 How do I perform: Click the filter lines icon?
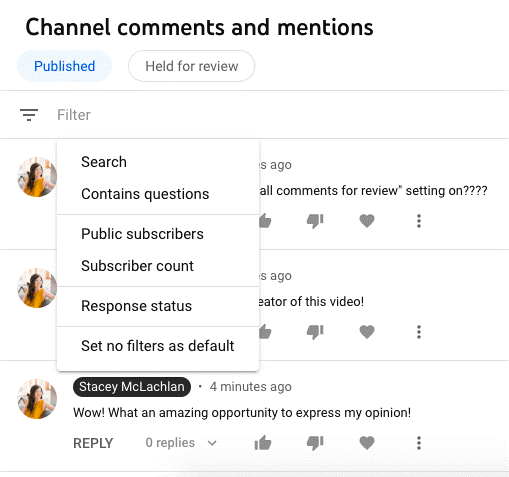[29, 115]
